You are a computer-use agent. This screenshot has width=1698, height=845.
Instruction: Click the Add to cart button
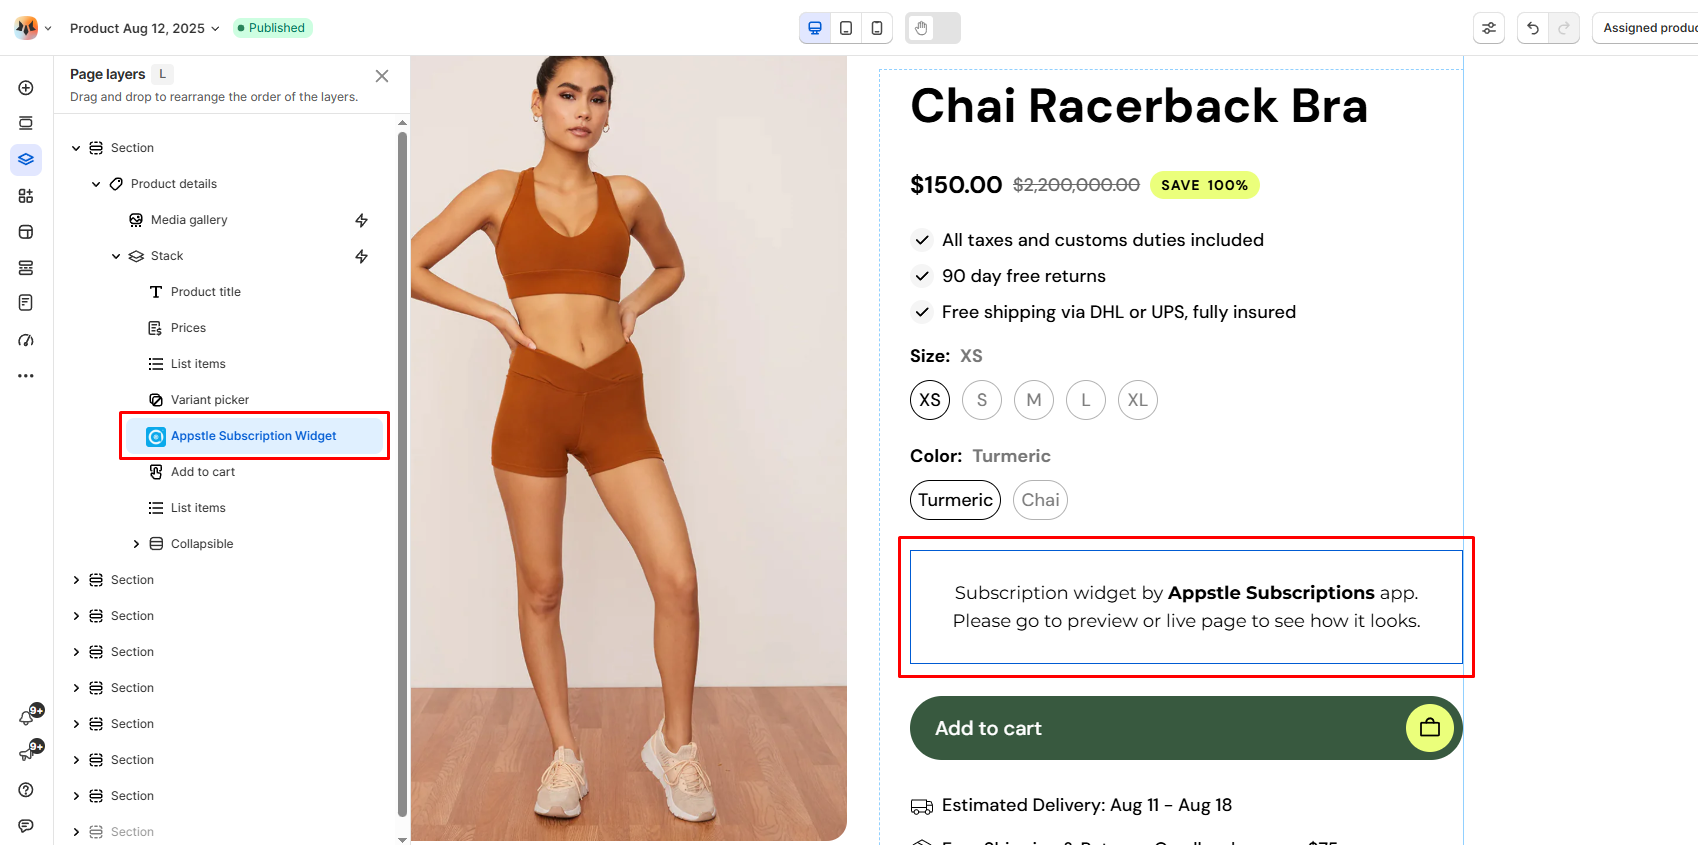(x=1186, y=728)
